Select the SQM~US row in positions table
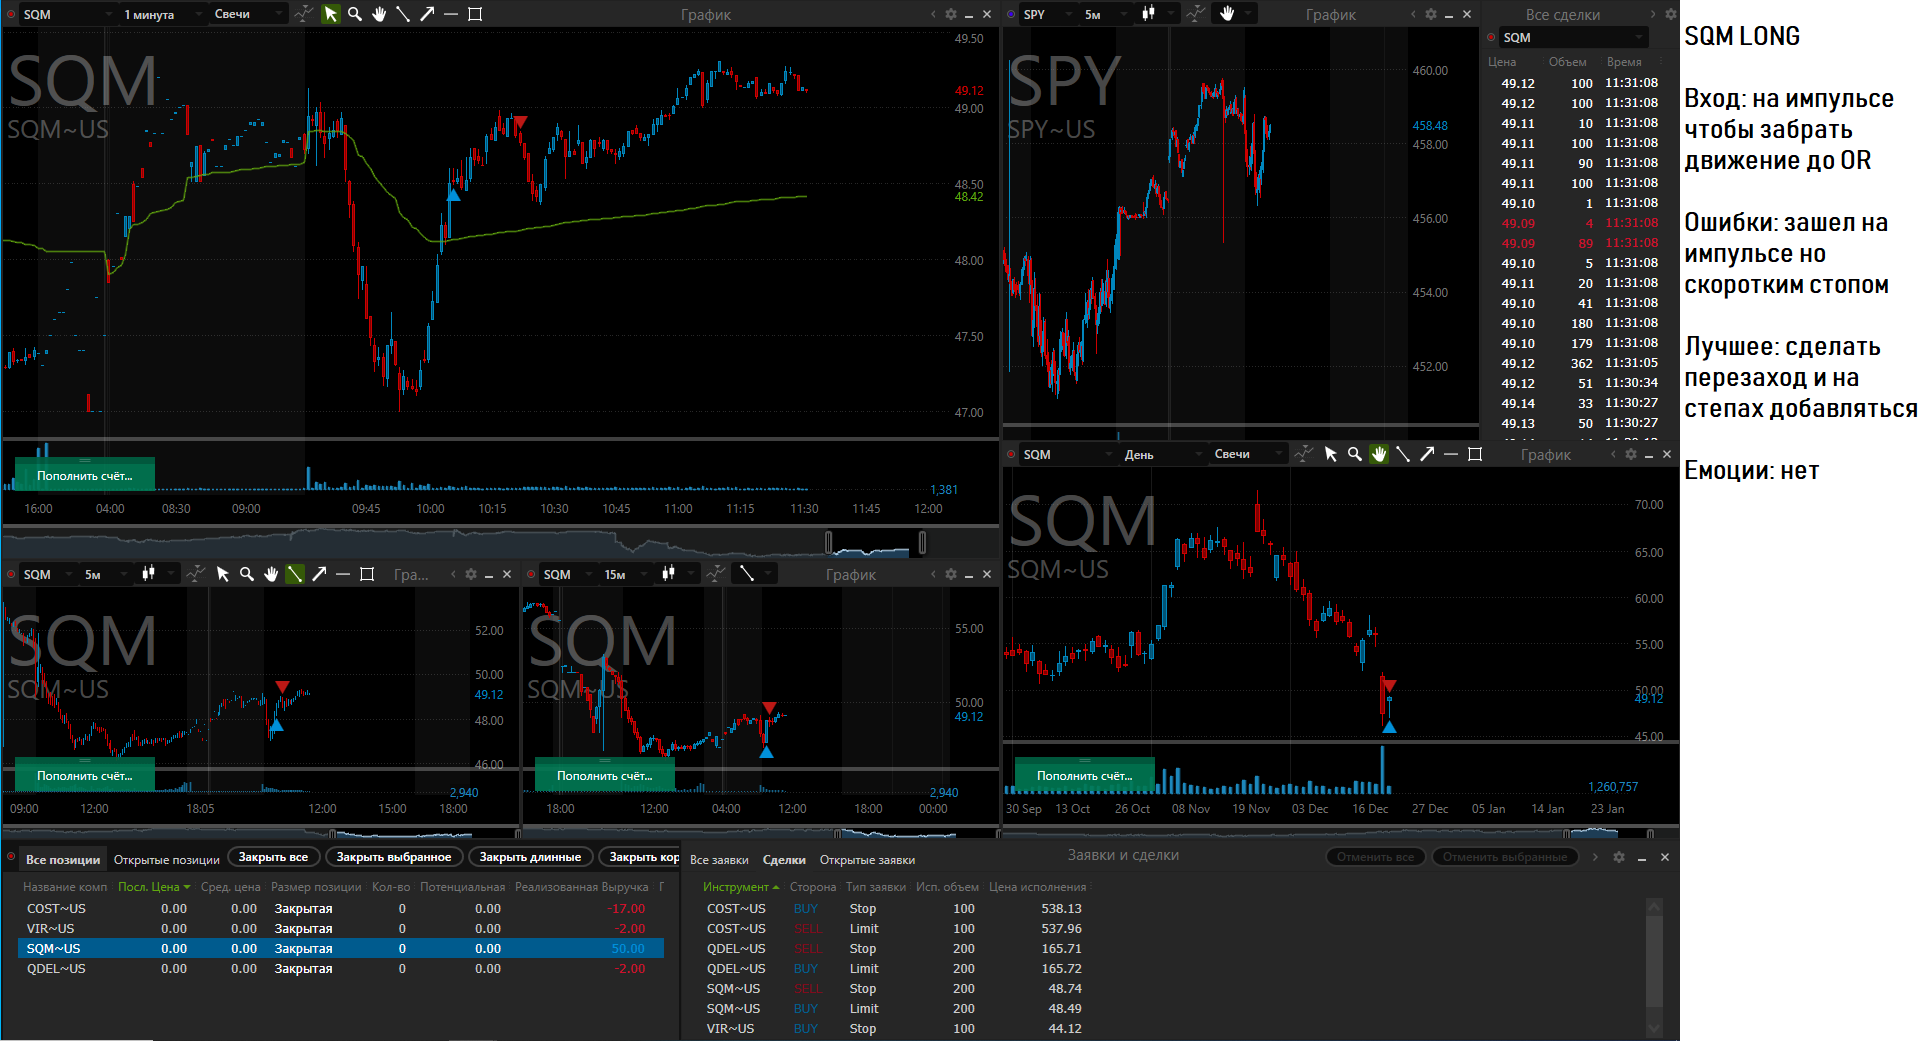The height and width of the screenshot is (1041, 1919). pos(341,948)
